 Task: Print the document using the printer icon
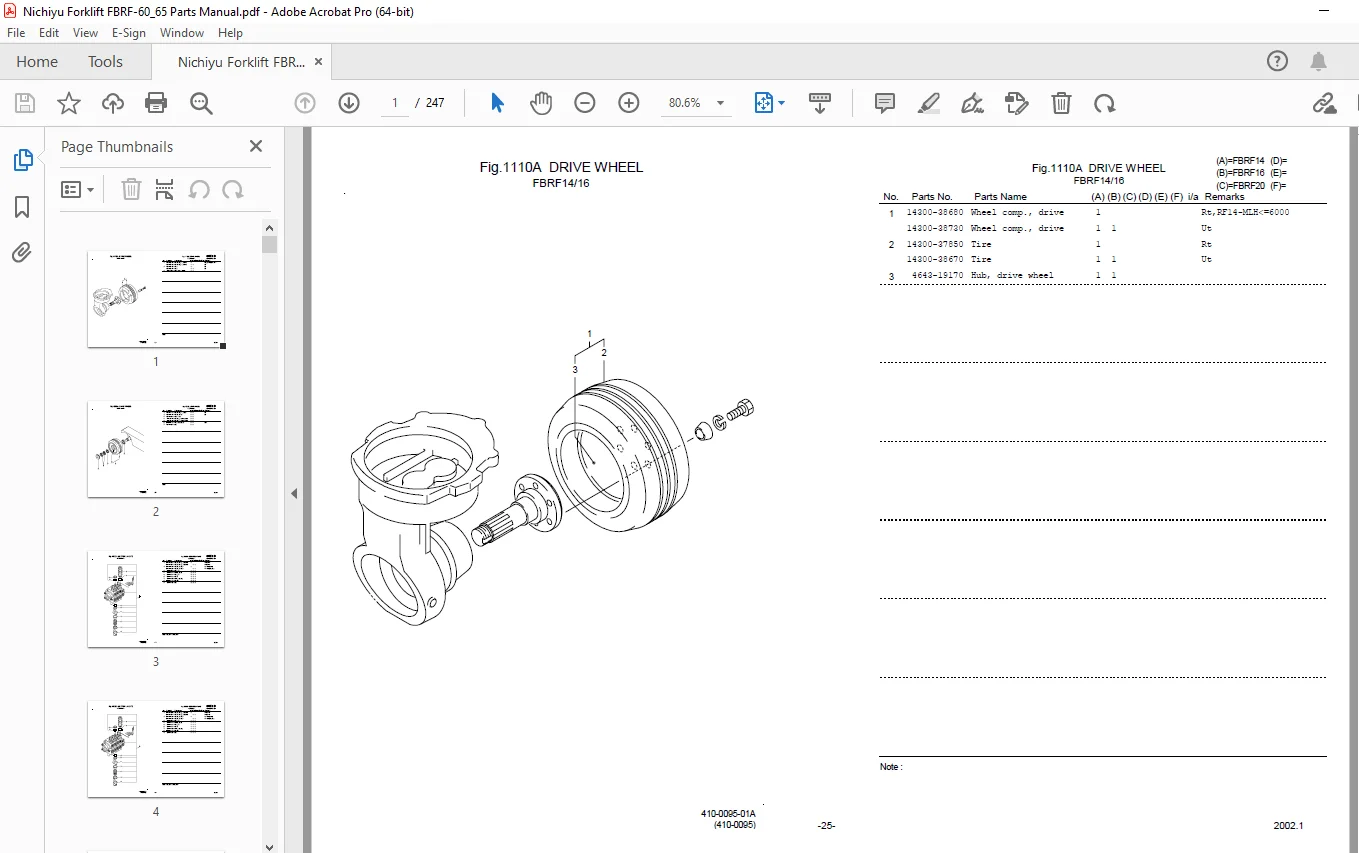coord(156,103)
